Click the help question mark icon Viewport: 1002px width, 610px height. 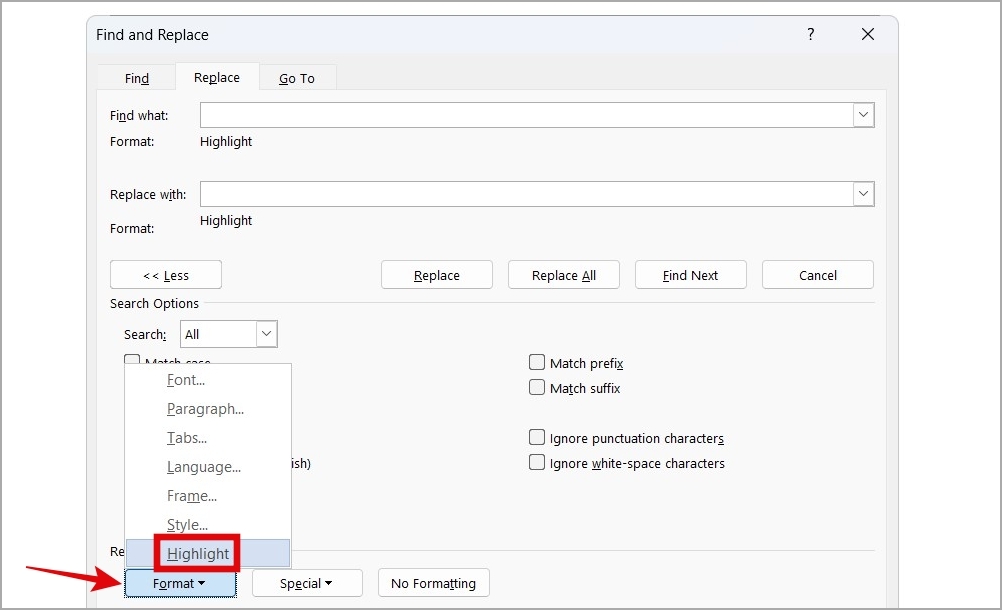coord(810,34)
